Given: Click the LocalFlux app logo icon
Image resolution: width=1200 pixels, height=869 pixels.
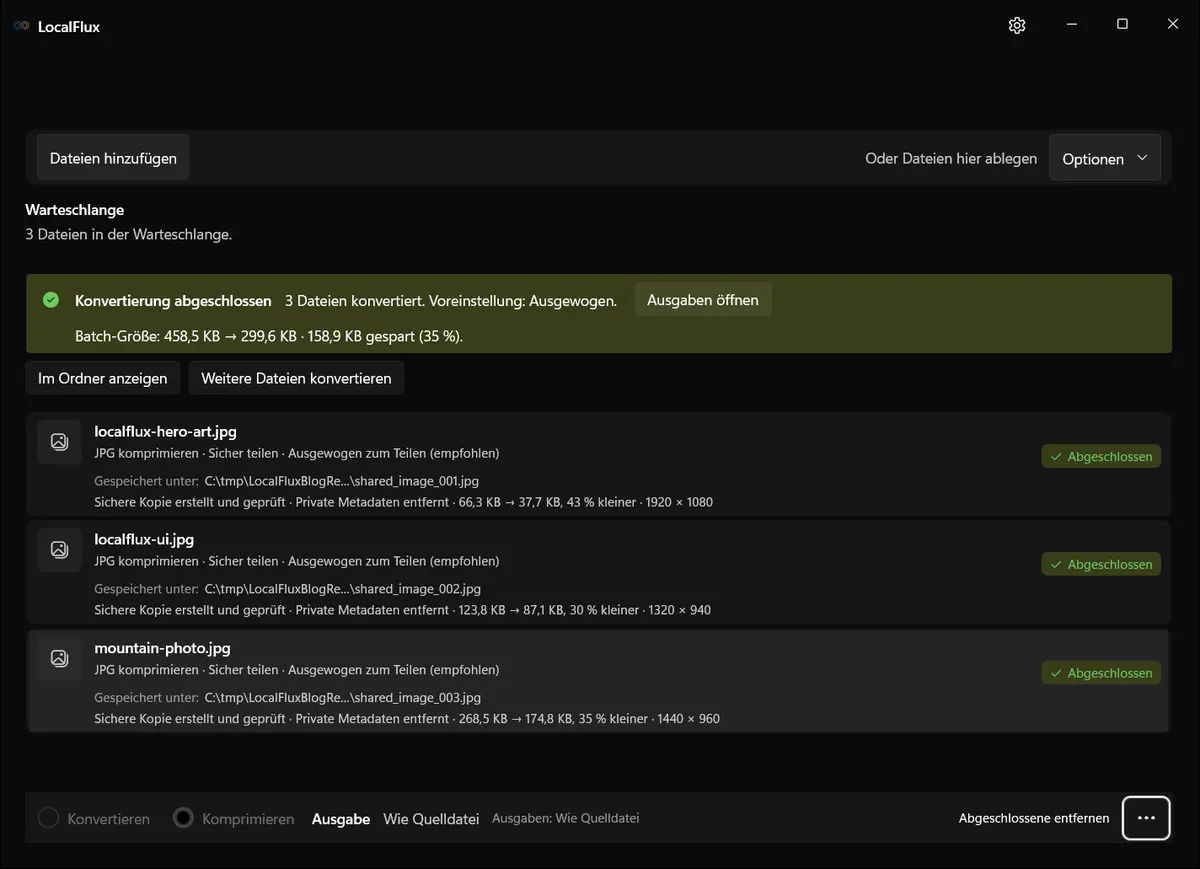Looking at the screenshot, I should (x=21, y=26).
